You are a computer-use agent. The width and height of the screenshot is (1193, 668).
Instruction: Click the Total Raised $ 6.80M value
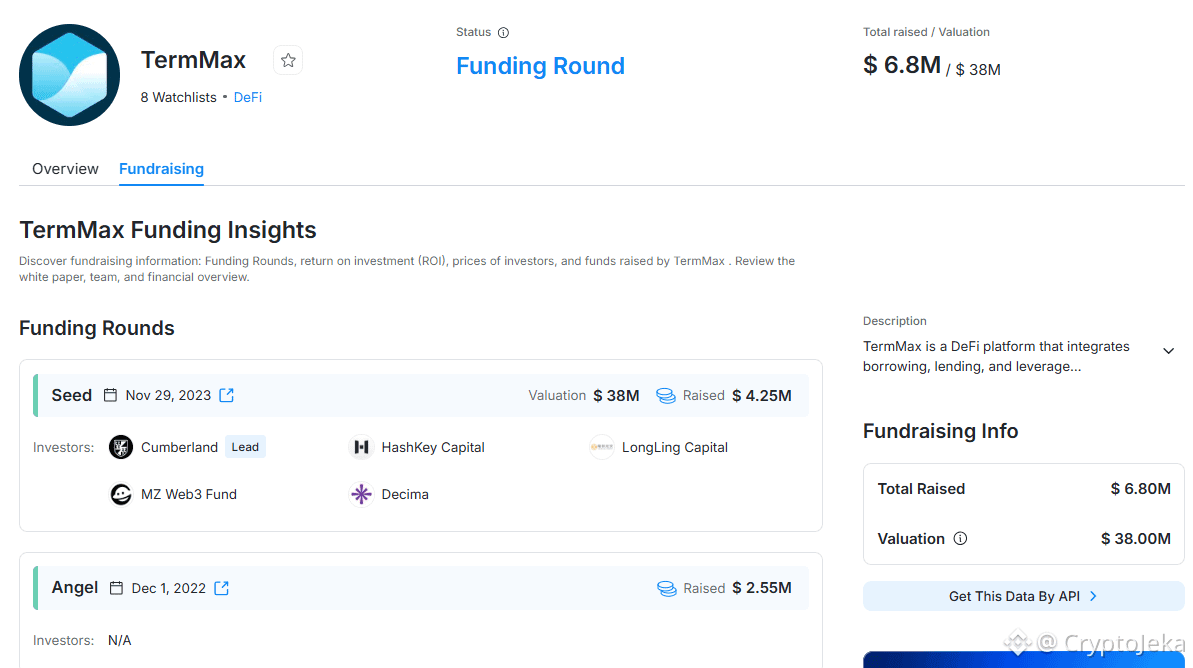click(x=1141, y=489)
